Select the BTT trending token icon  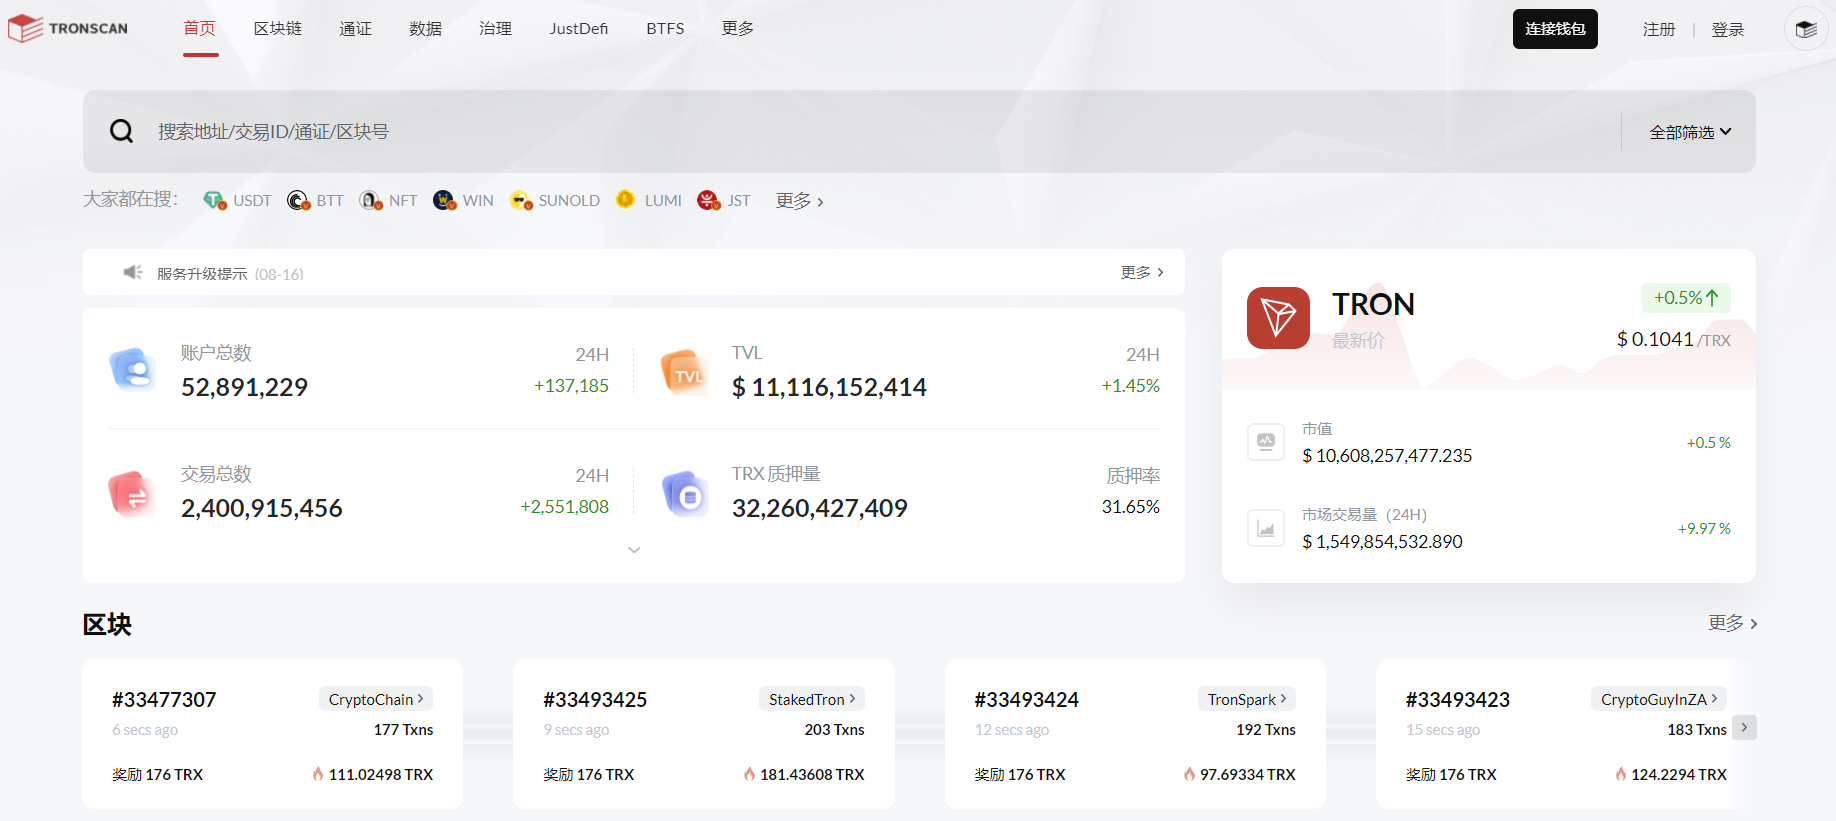298,200
